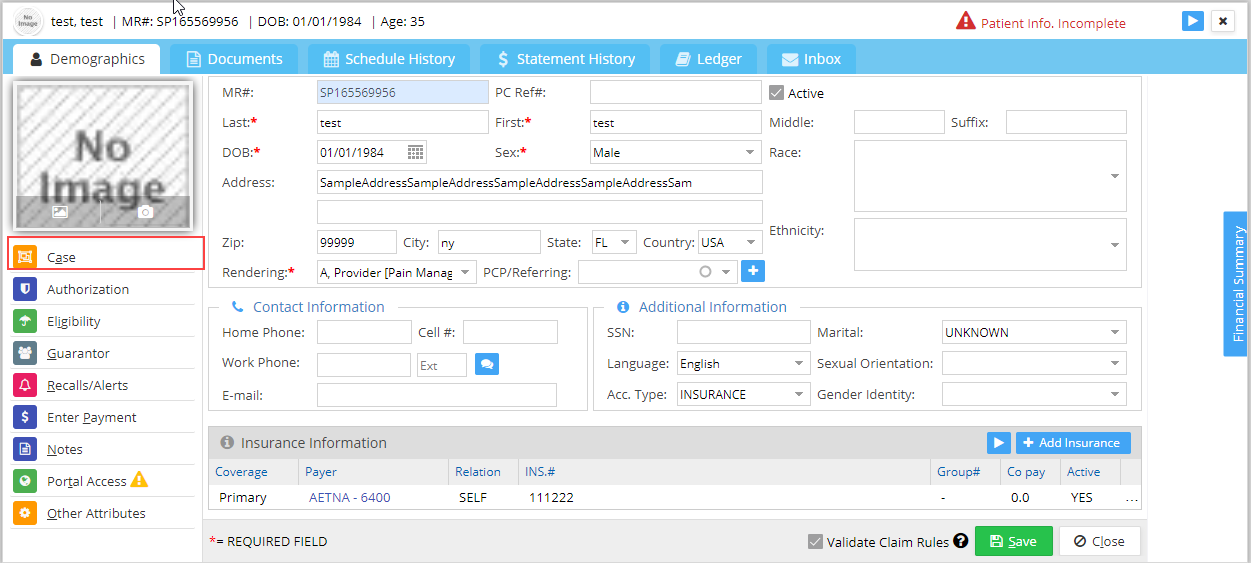Open Eligibility from the sidebar icon
1251x563 pixels.
coord(25,321)
